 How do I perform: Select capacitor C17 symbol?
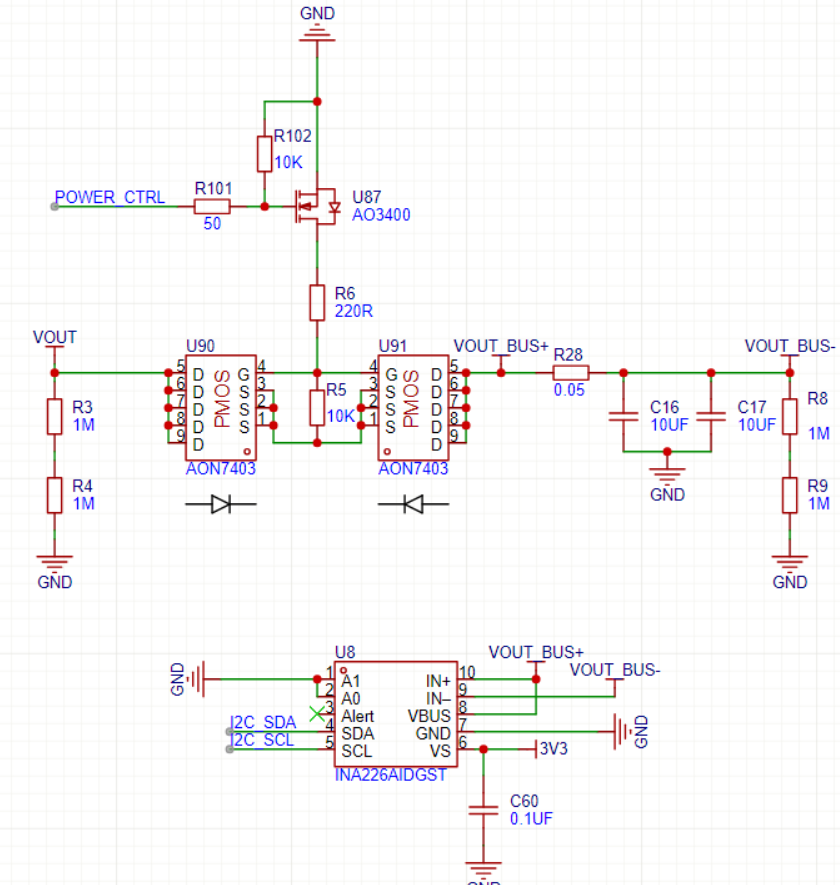[x=711, y=417]
